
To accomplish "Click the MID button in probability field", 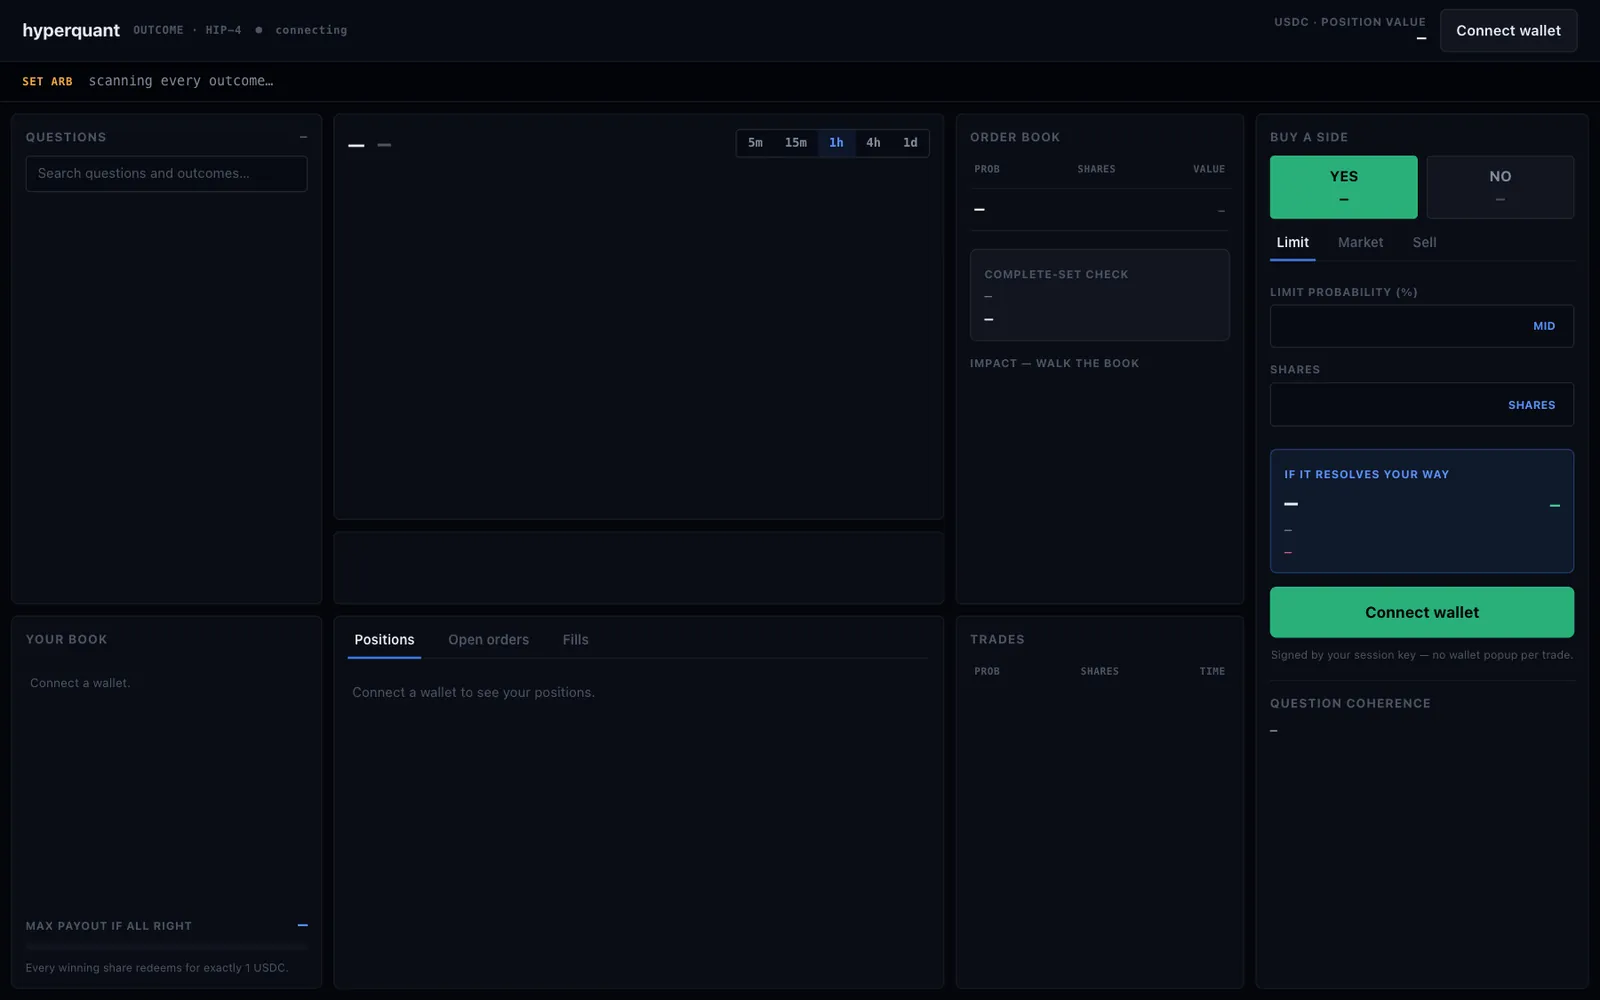I will coord(1544,326).
